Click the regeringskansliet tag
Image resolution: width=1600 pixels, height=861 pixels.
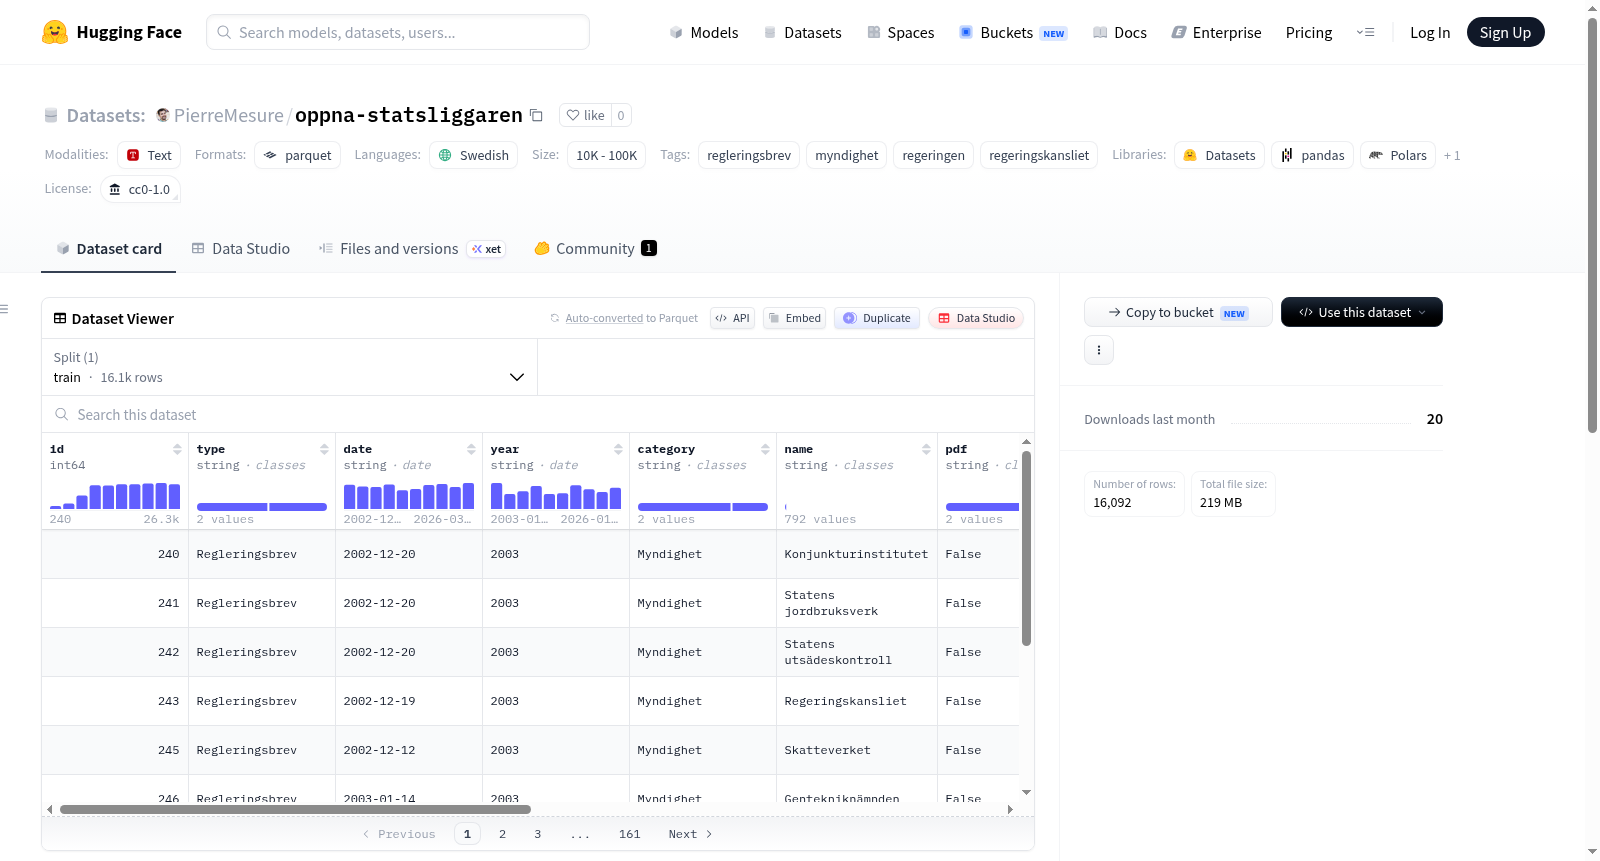tap(1039, 155)
